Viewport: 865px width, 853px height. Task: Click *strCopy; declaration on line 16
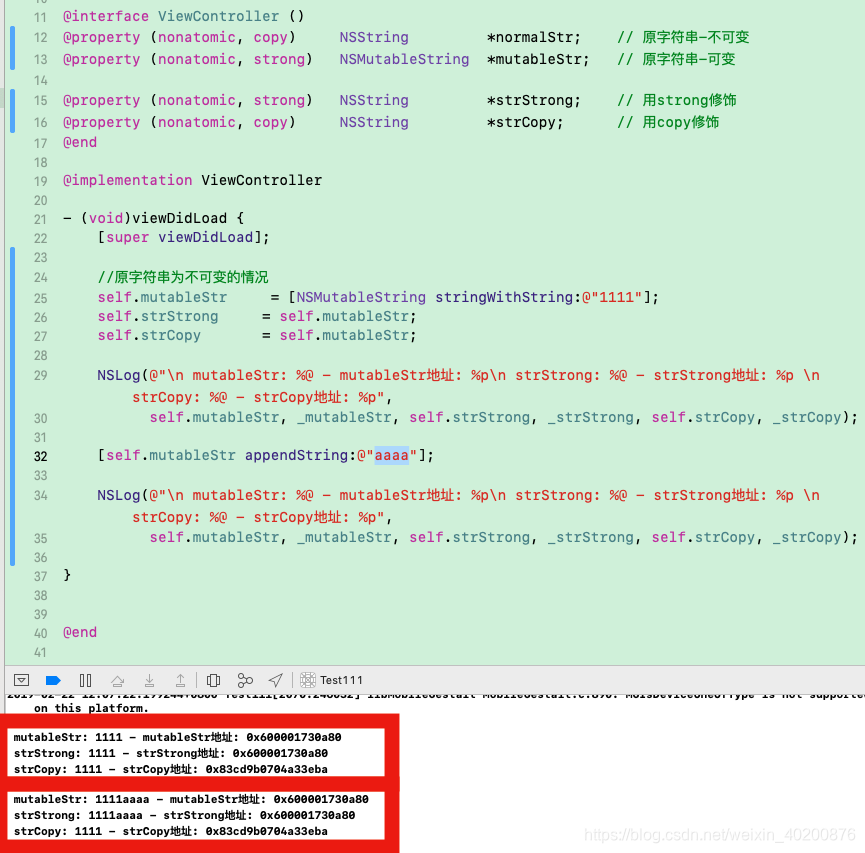pos(525,121)
